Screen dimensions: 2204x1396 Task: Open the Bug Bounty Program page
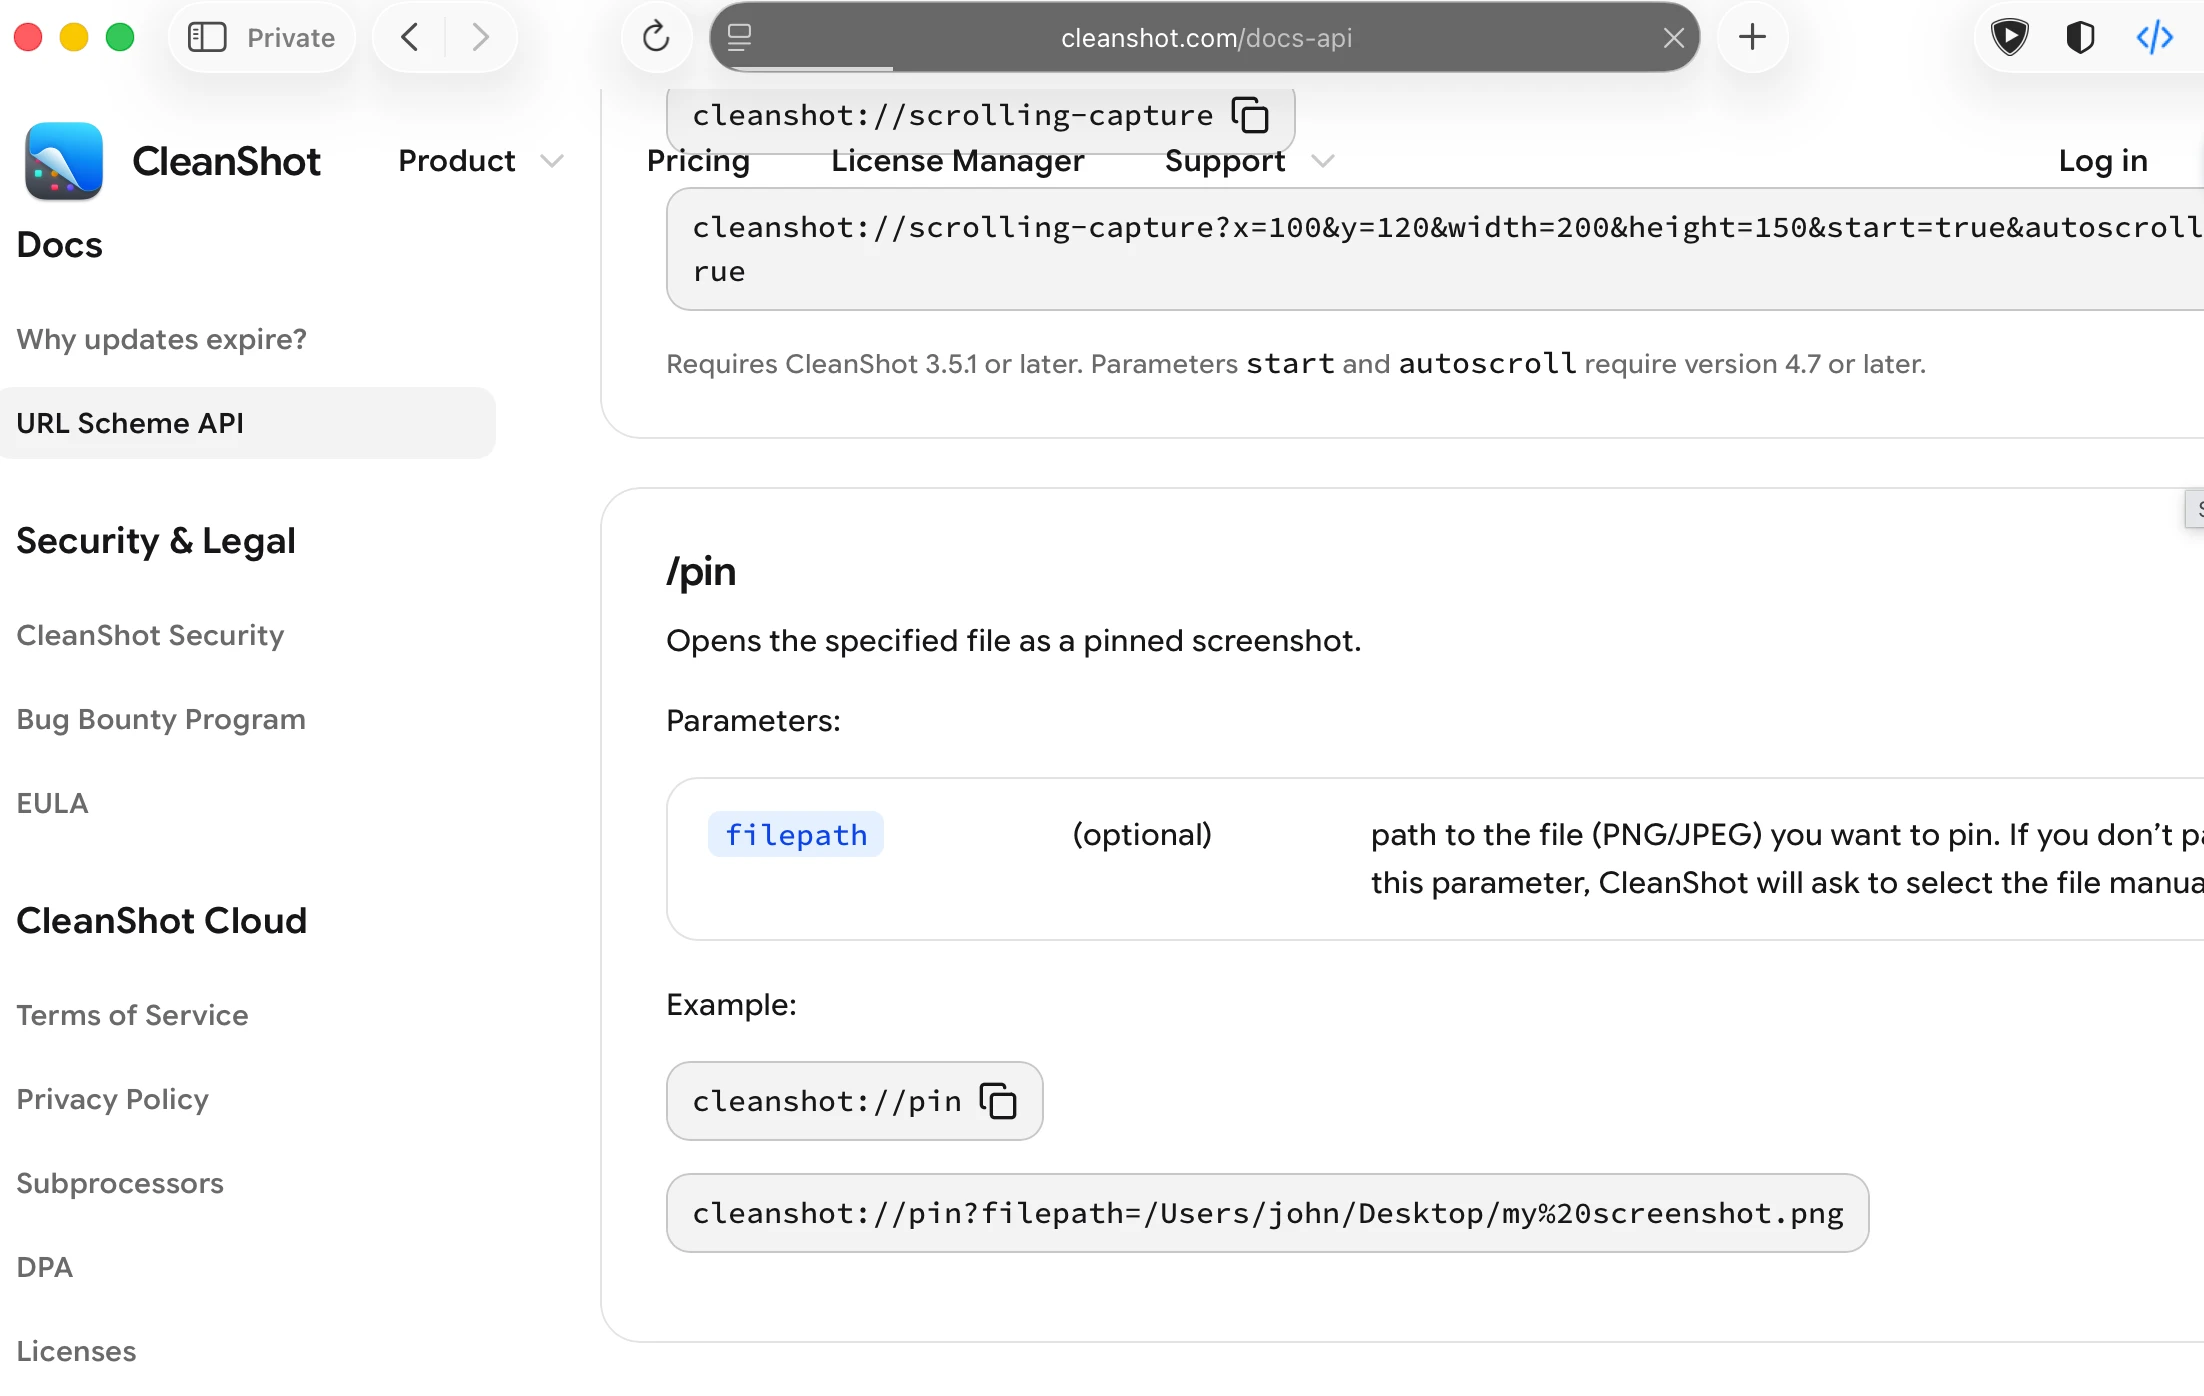pyautogui.click(x=161, y=719)
